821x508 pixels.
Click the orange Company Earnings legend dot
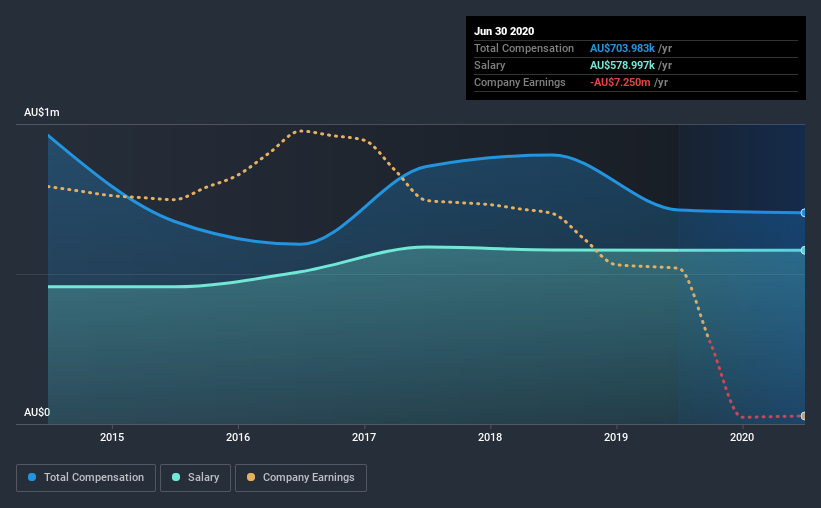pos(251,477)
